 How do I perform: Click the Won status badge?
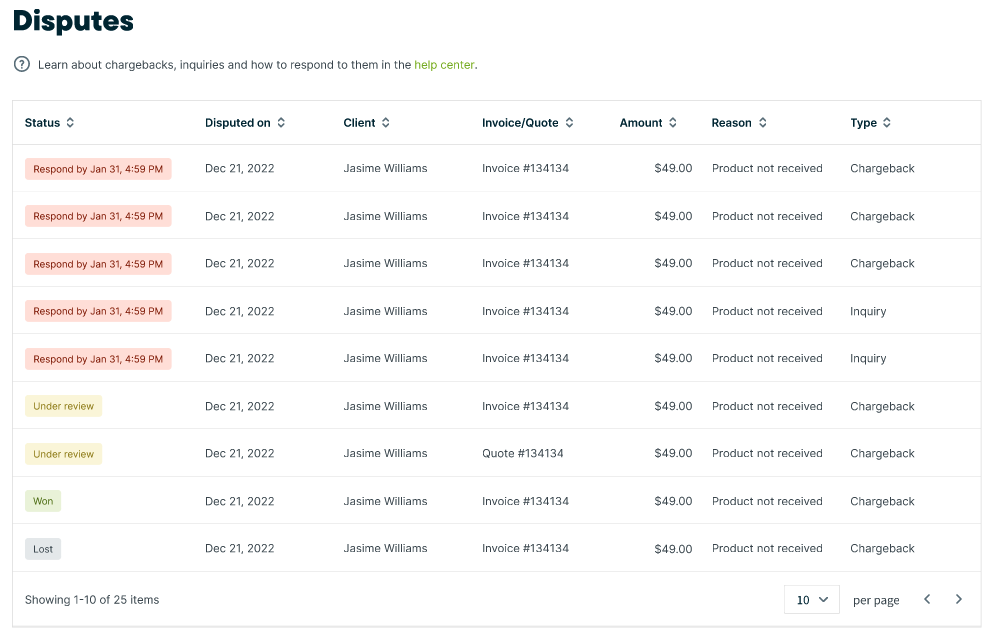coord(43,501)
